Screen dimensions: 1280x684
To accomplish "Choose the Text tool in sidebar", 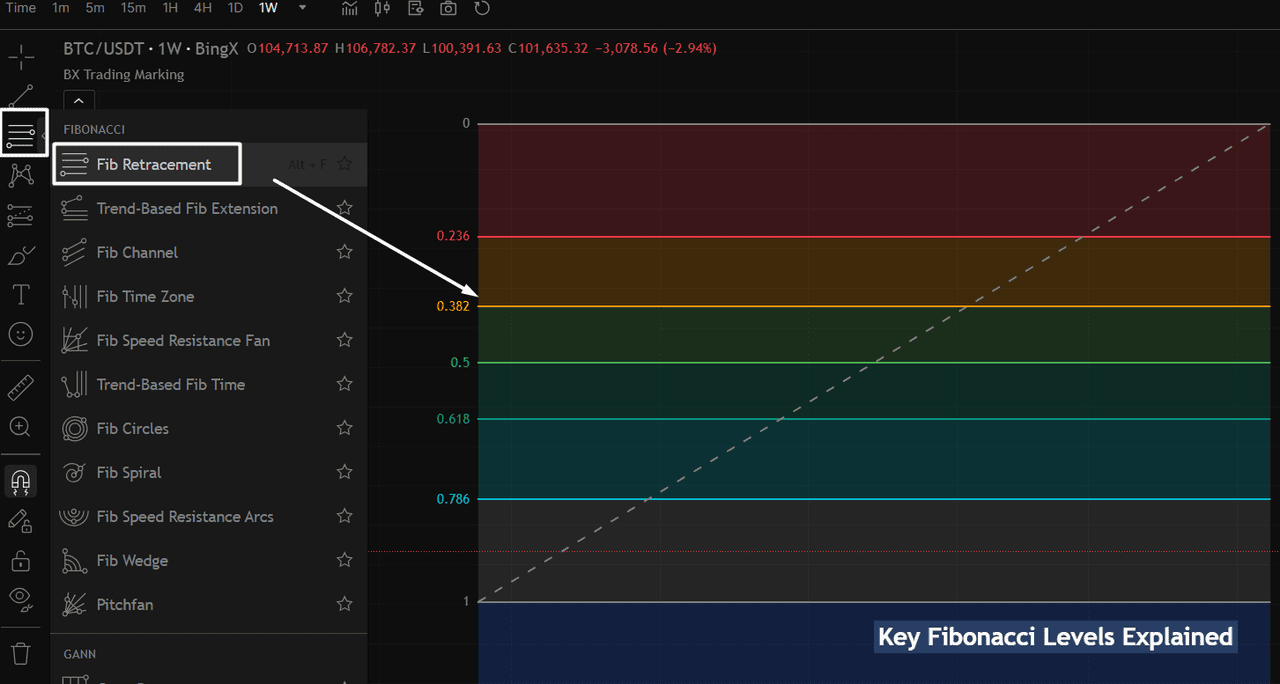I will (x=20, y=295).
